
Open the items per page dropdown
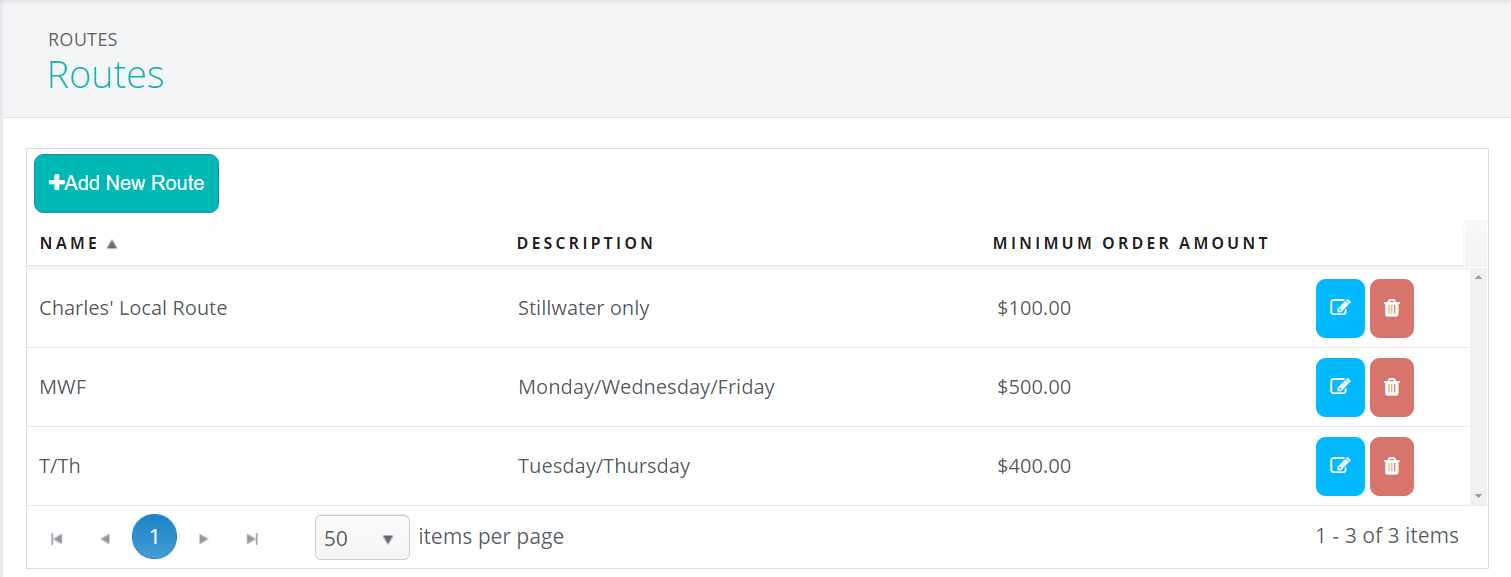click(362, 538)
